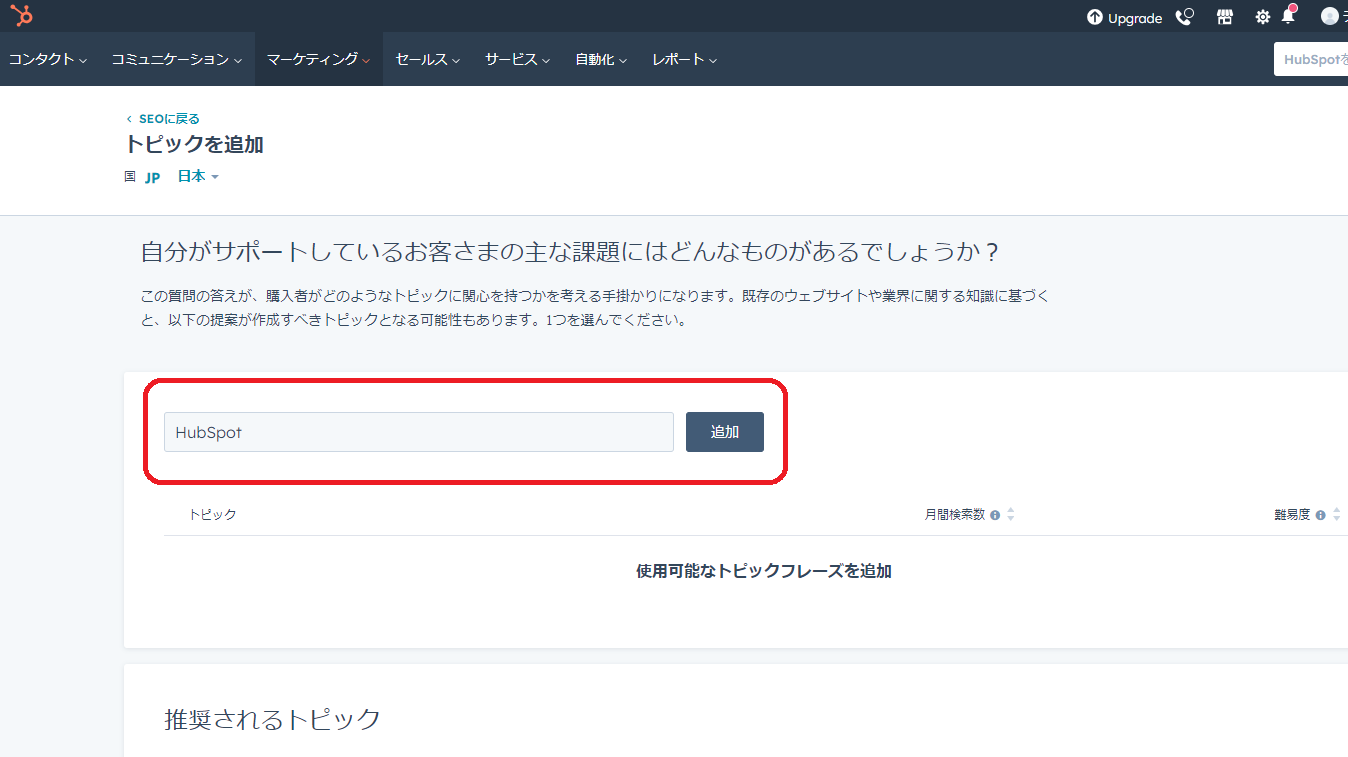Sort by 月間検索数 arrows
This screenshot has height=757, width=1348.
tap(1011, 514)
